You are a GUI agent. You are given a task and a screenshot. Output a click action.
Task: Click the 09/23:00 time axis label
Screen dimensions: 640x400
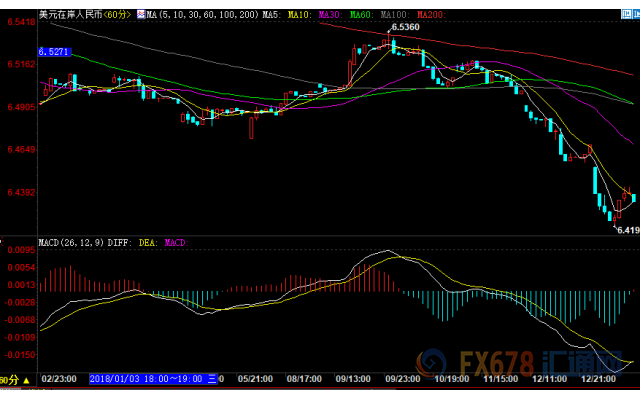click(x=402, y=379)
